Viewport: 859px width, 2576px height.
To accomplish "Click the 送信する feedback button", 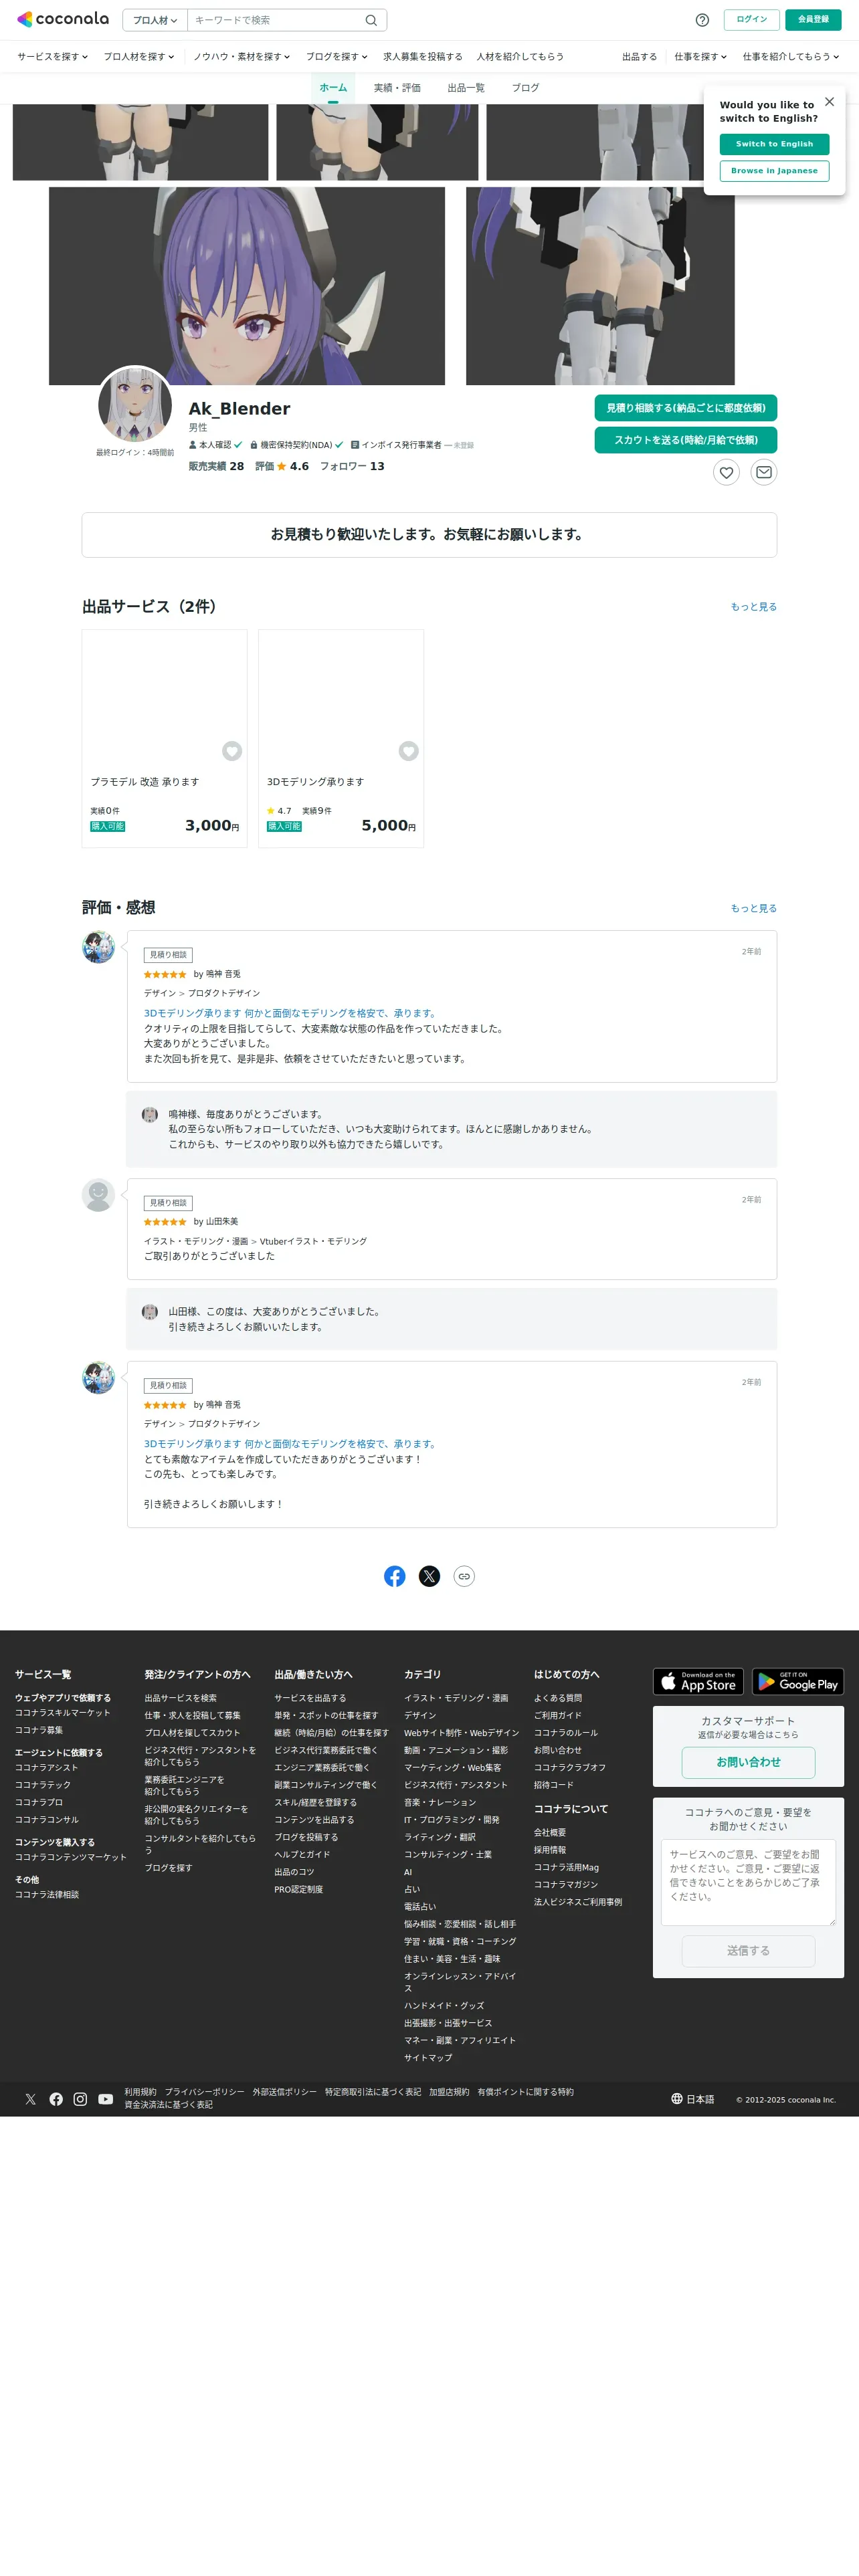I will 748,1951.
